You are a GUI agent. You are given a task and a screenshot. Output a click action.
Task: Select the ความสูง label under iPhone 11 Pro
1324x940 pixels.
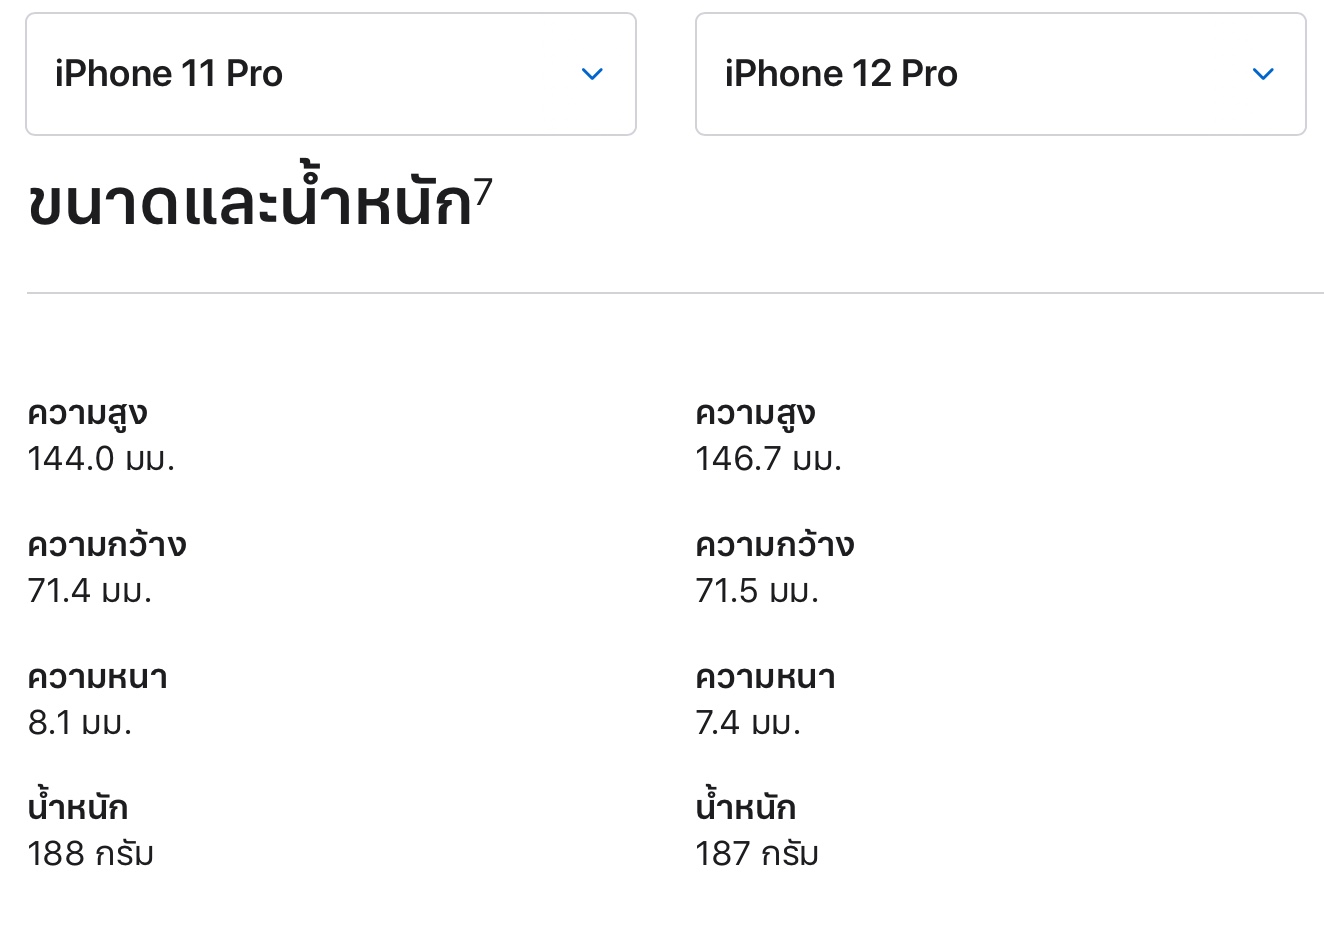88,414
